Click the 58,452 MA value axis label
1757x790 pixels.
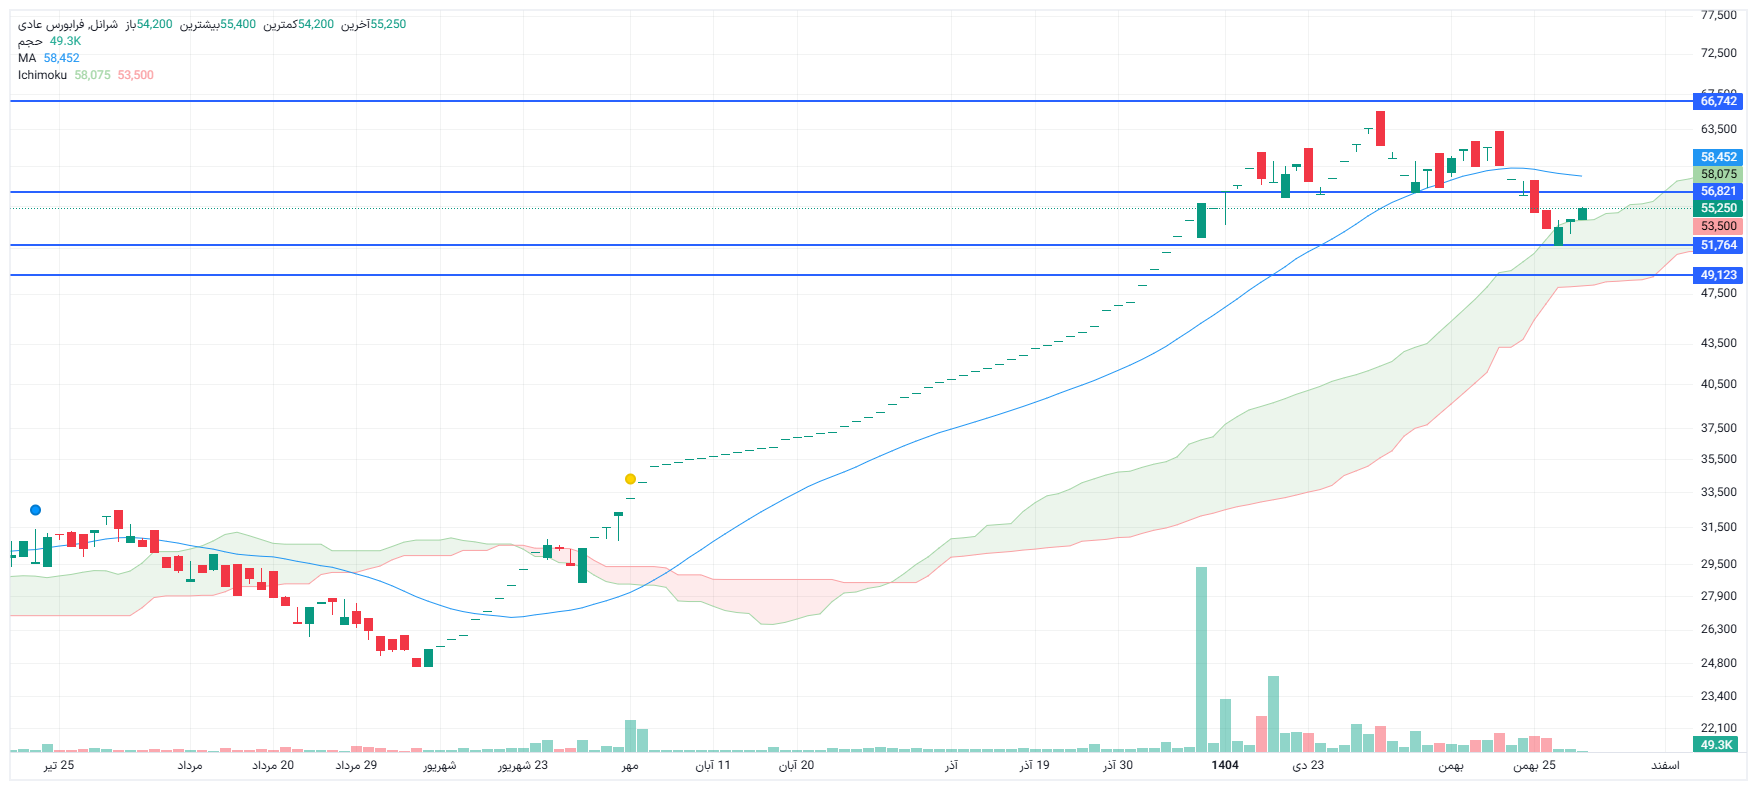tap(1718, 157)
